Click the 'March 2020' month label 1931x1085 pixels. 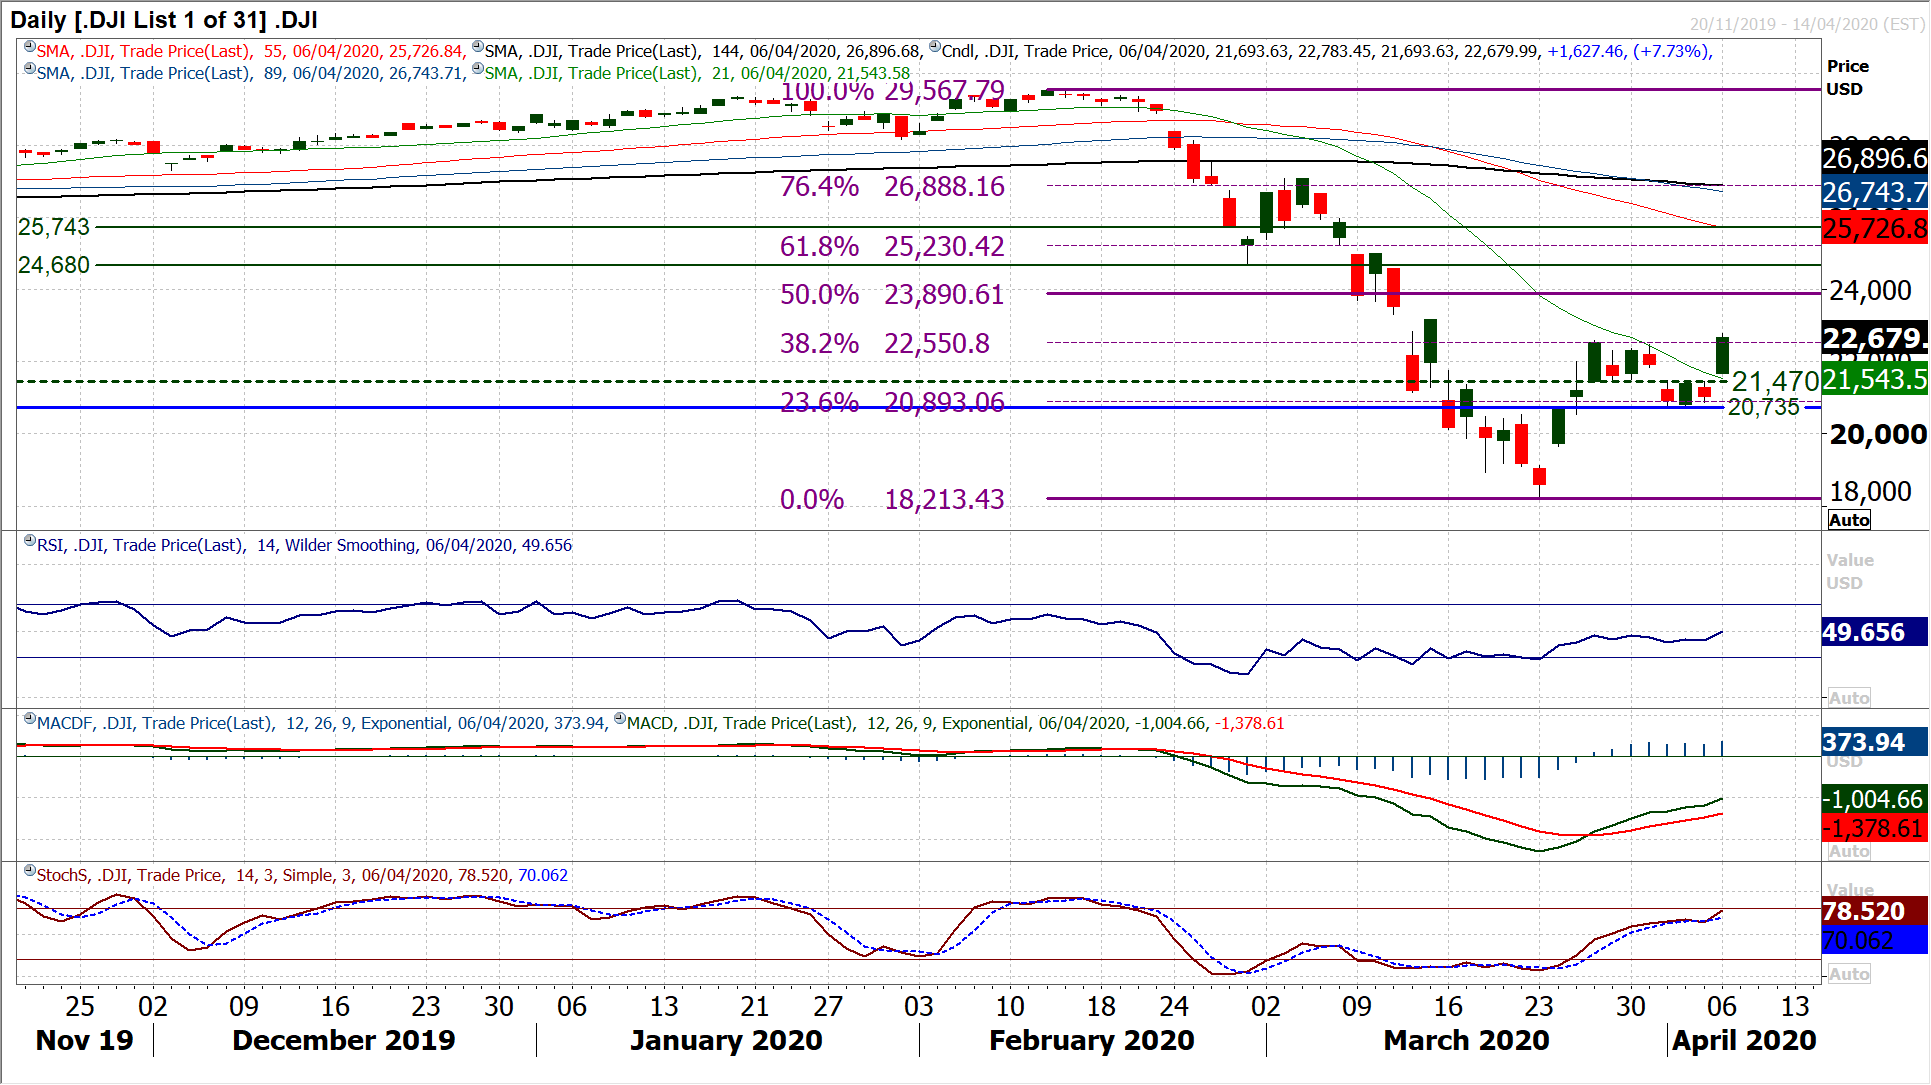(1466, 1040)
